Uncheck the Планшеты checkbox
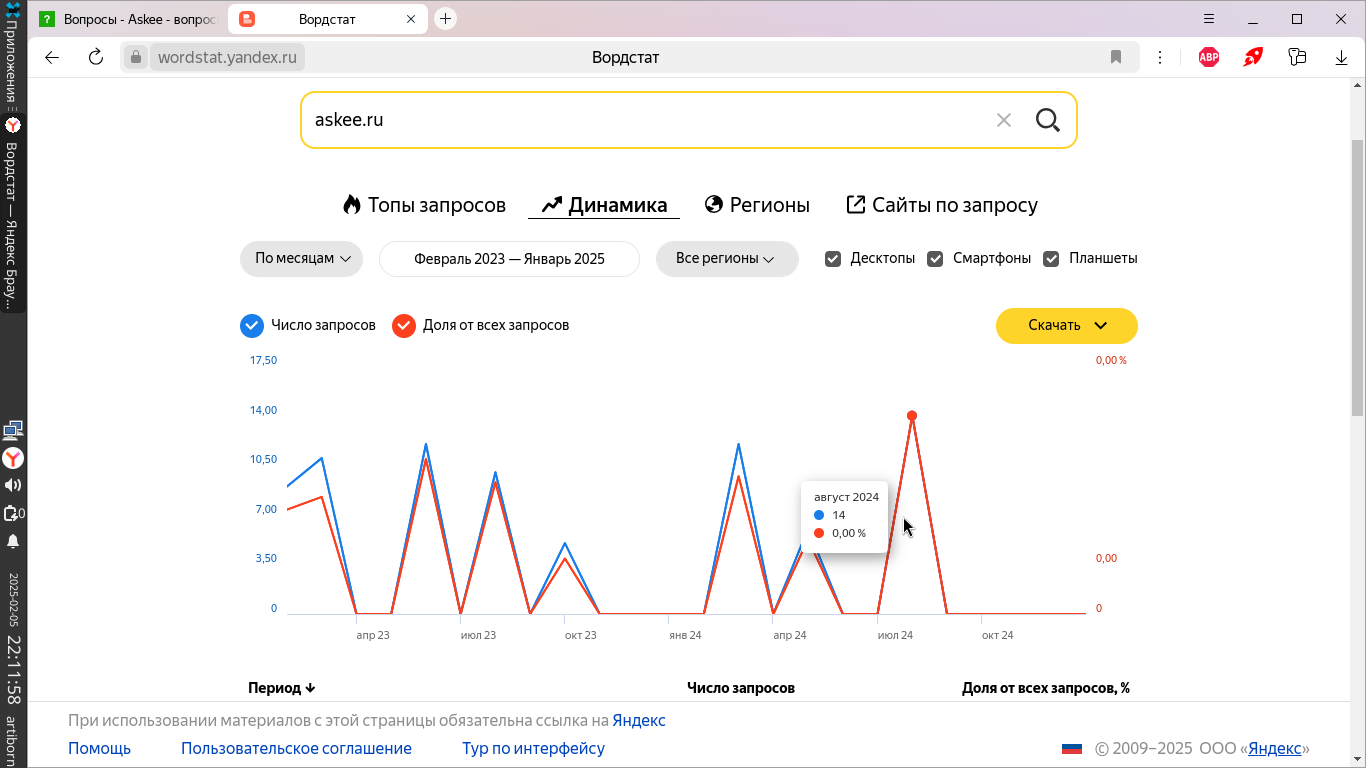This screenshot has height=768, width=1366. [x=1051, y=258]
